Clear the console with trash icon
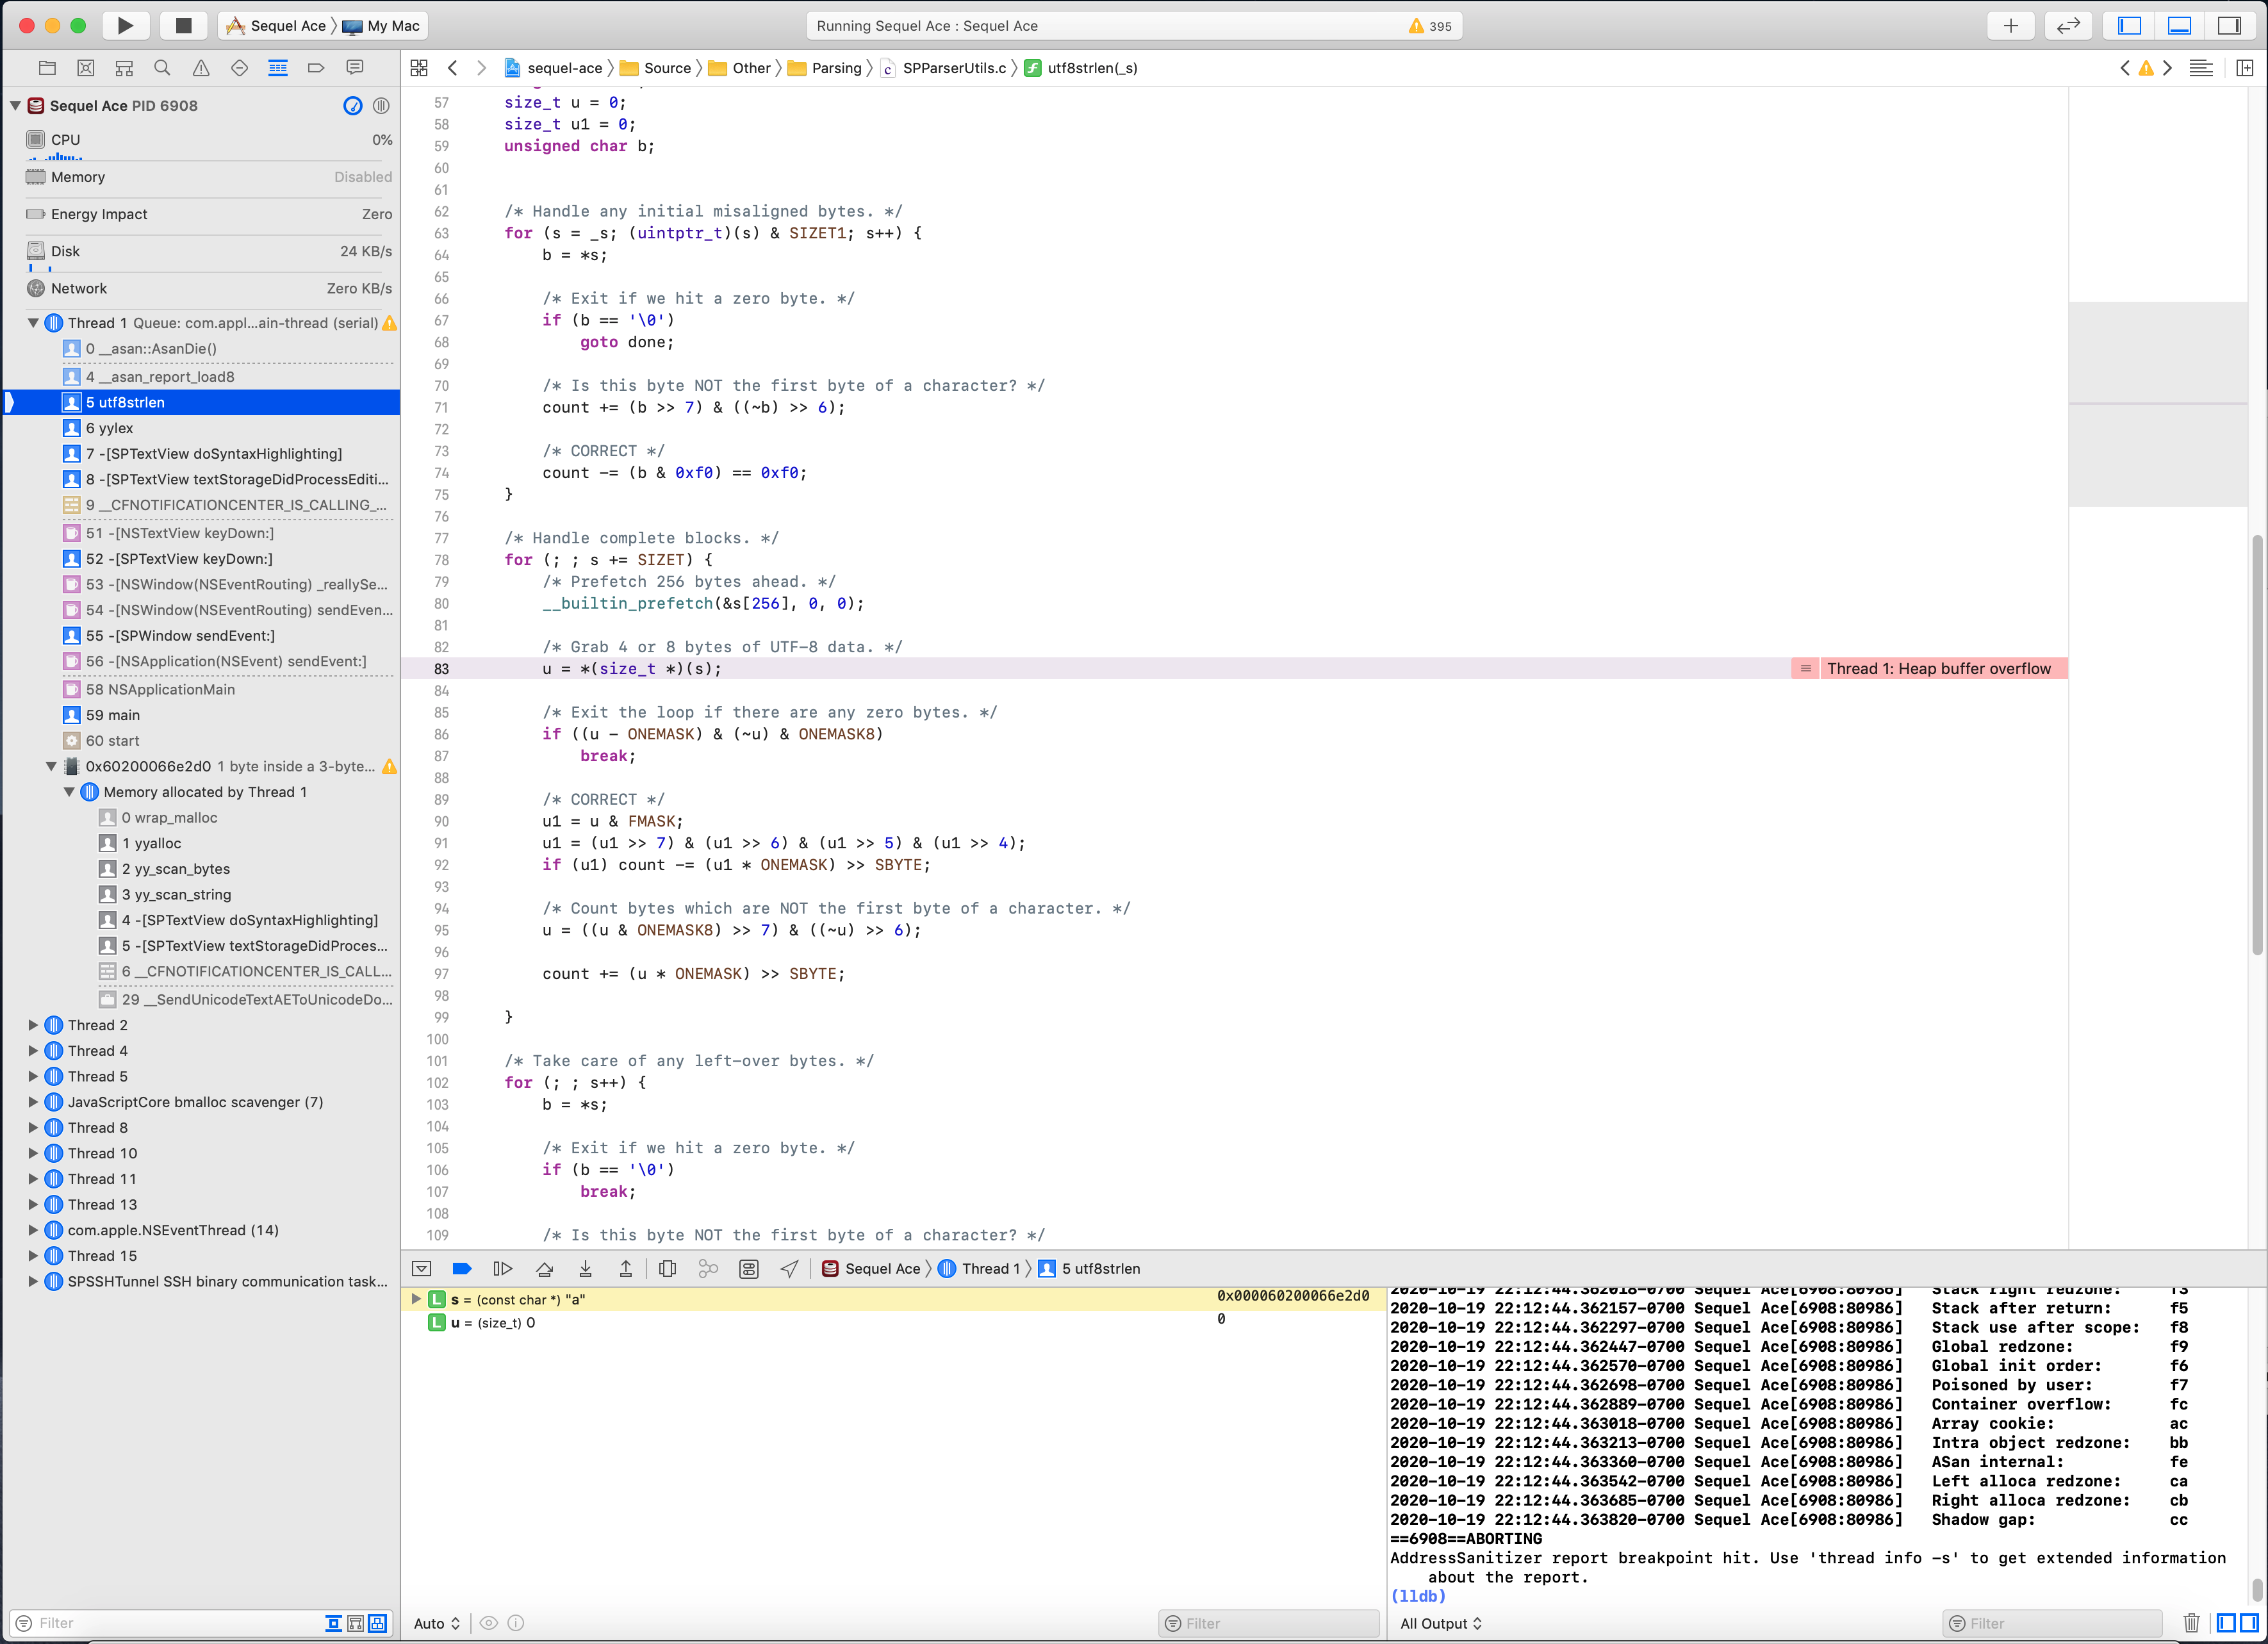The height and width of the screenshot is (1644, 2268). coord(2191,1623)
